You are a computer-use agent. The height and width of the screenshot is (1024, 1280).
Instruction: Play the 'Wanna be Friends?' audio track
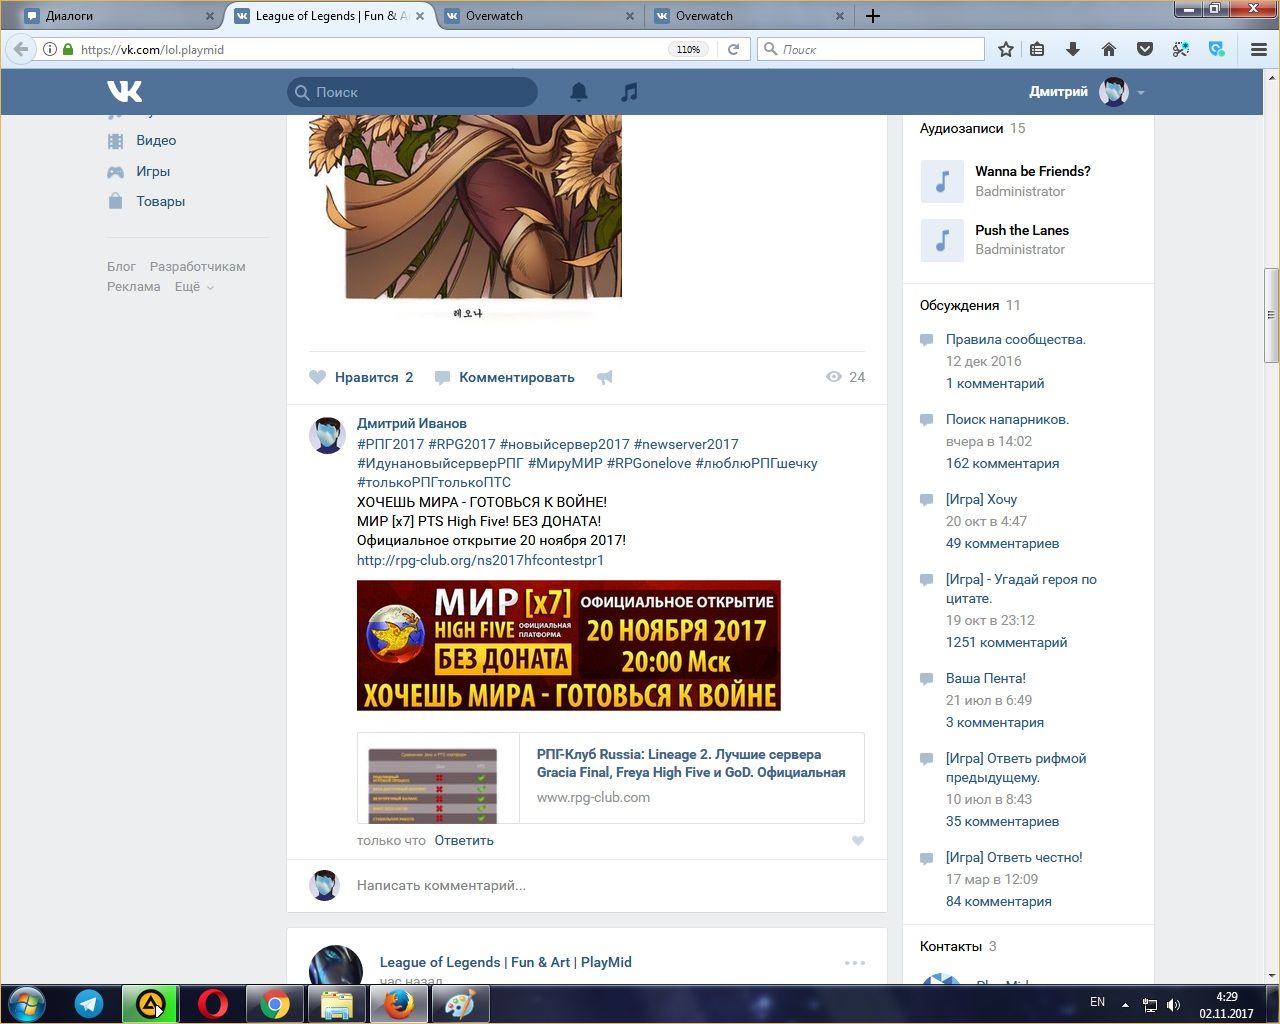pos(942,181)
